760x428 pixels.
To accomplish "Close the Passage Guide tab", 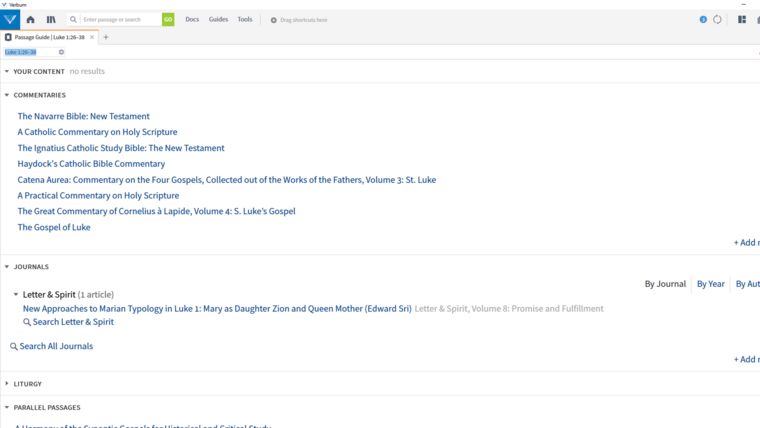I will pos(92,37).
